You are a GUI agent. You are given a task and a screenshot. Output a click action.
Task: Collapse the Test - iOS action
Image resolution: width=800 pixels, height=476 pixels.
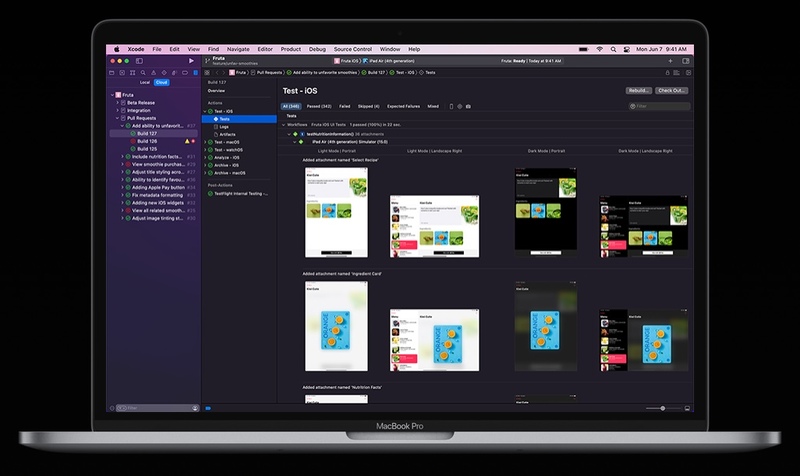tap(205, 111)
